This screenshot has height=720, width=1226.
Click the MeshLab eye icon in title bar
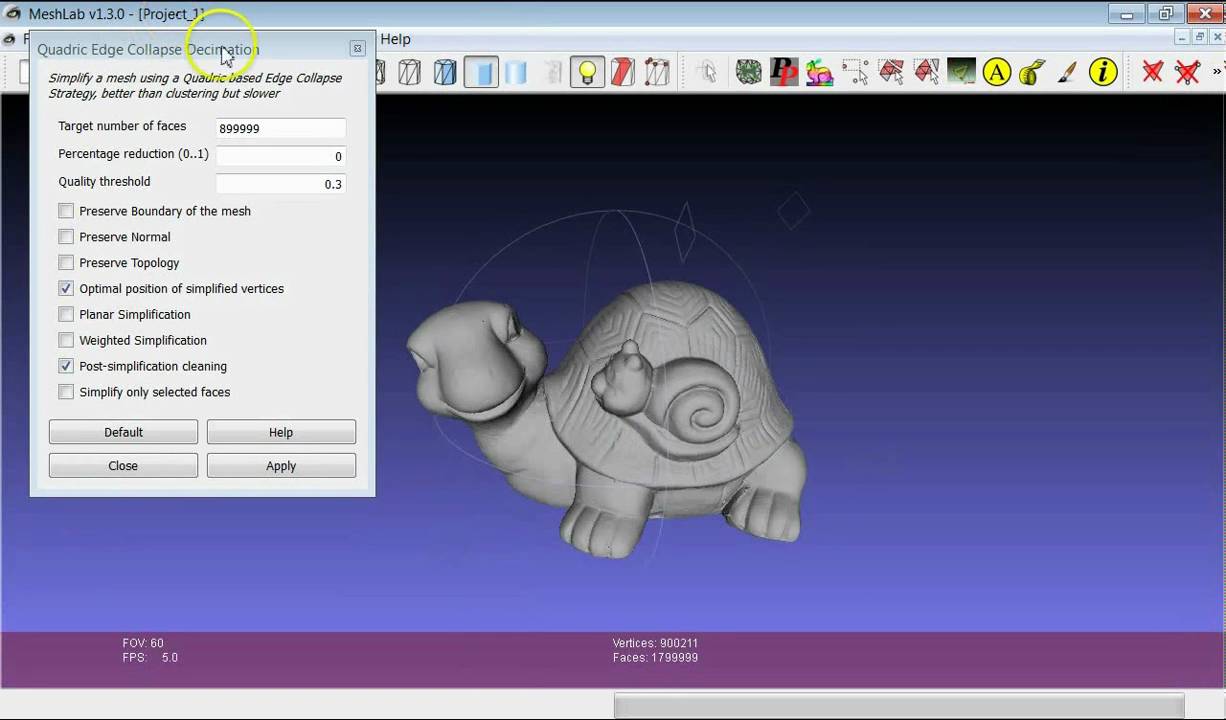click(x=12, y=14)
